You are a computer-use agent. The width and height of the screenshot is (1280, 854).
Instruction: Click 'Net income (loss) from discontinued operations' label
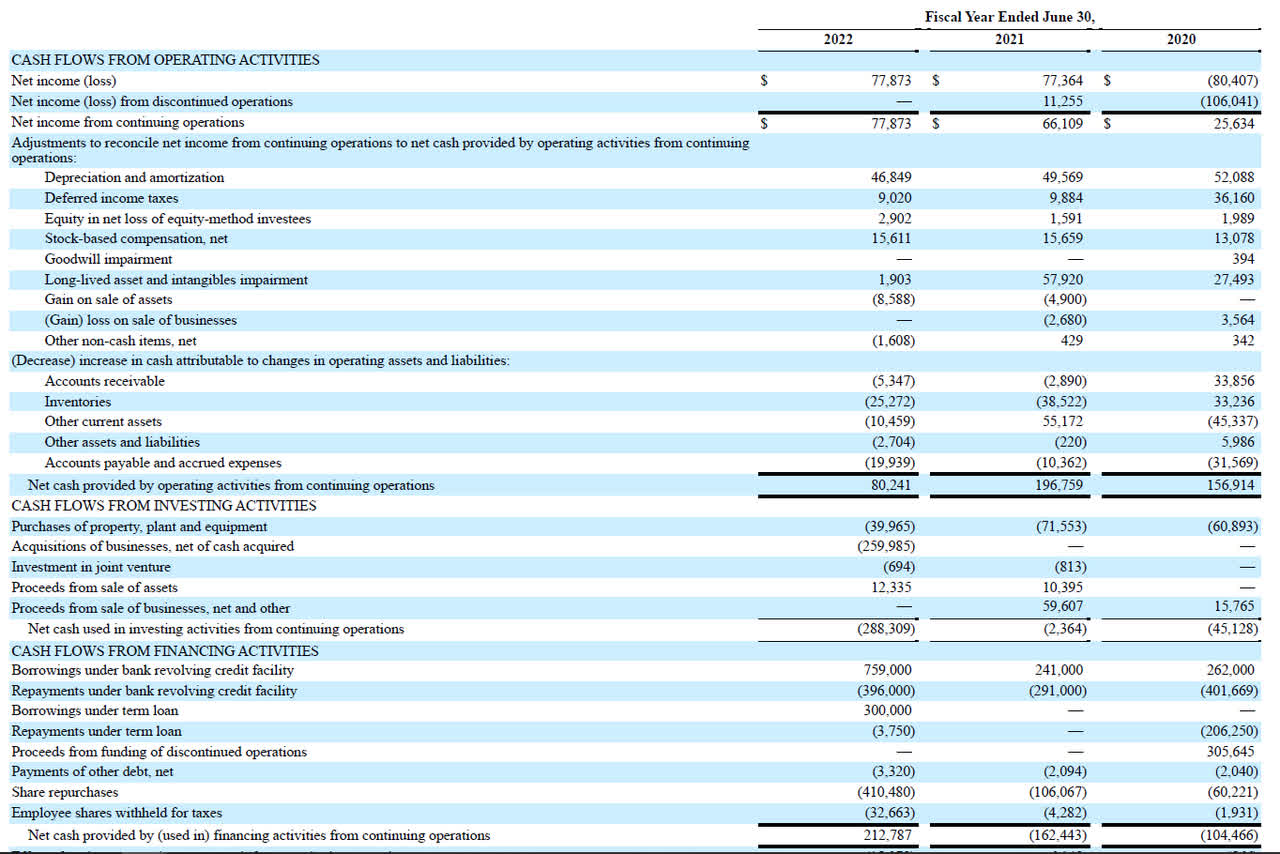click(x=152, y=101)
